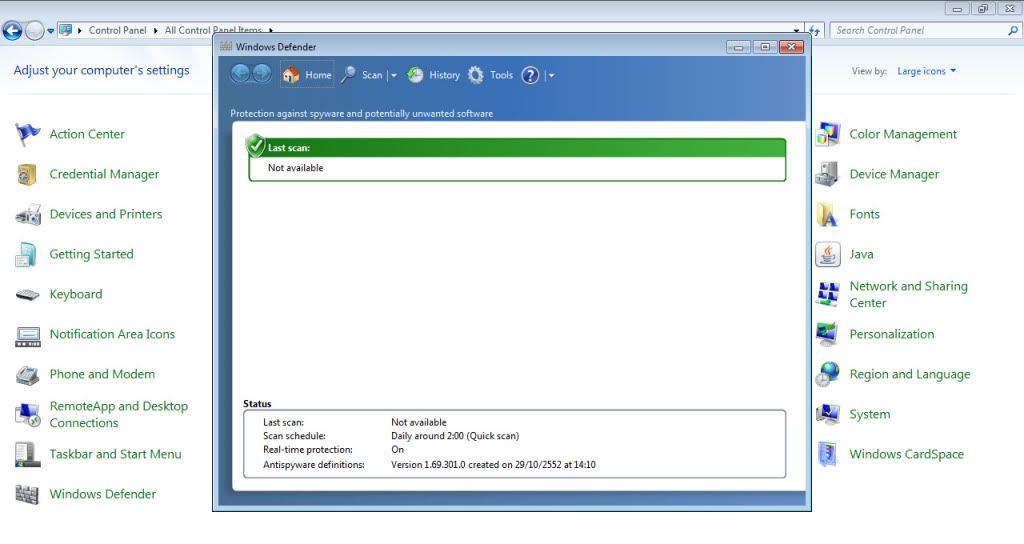
Task: Open the Windows CardSpace link
Action: click(906, 455)
